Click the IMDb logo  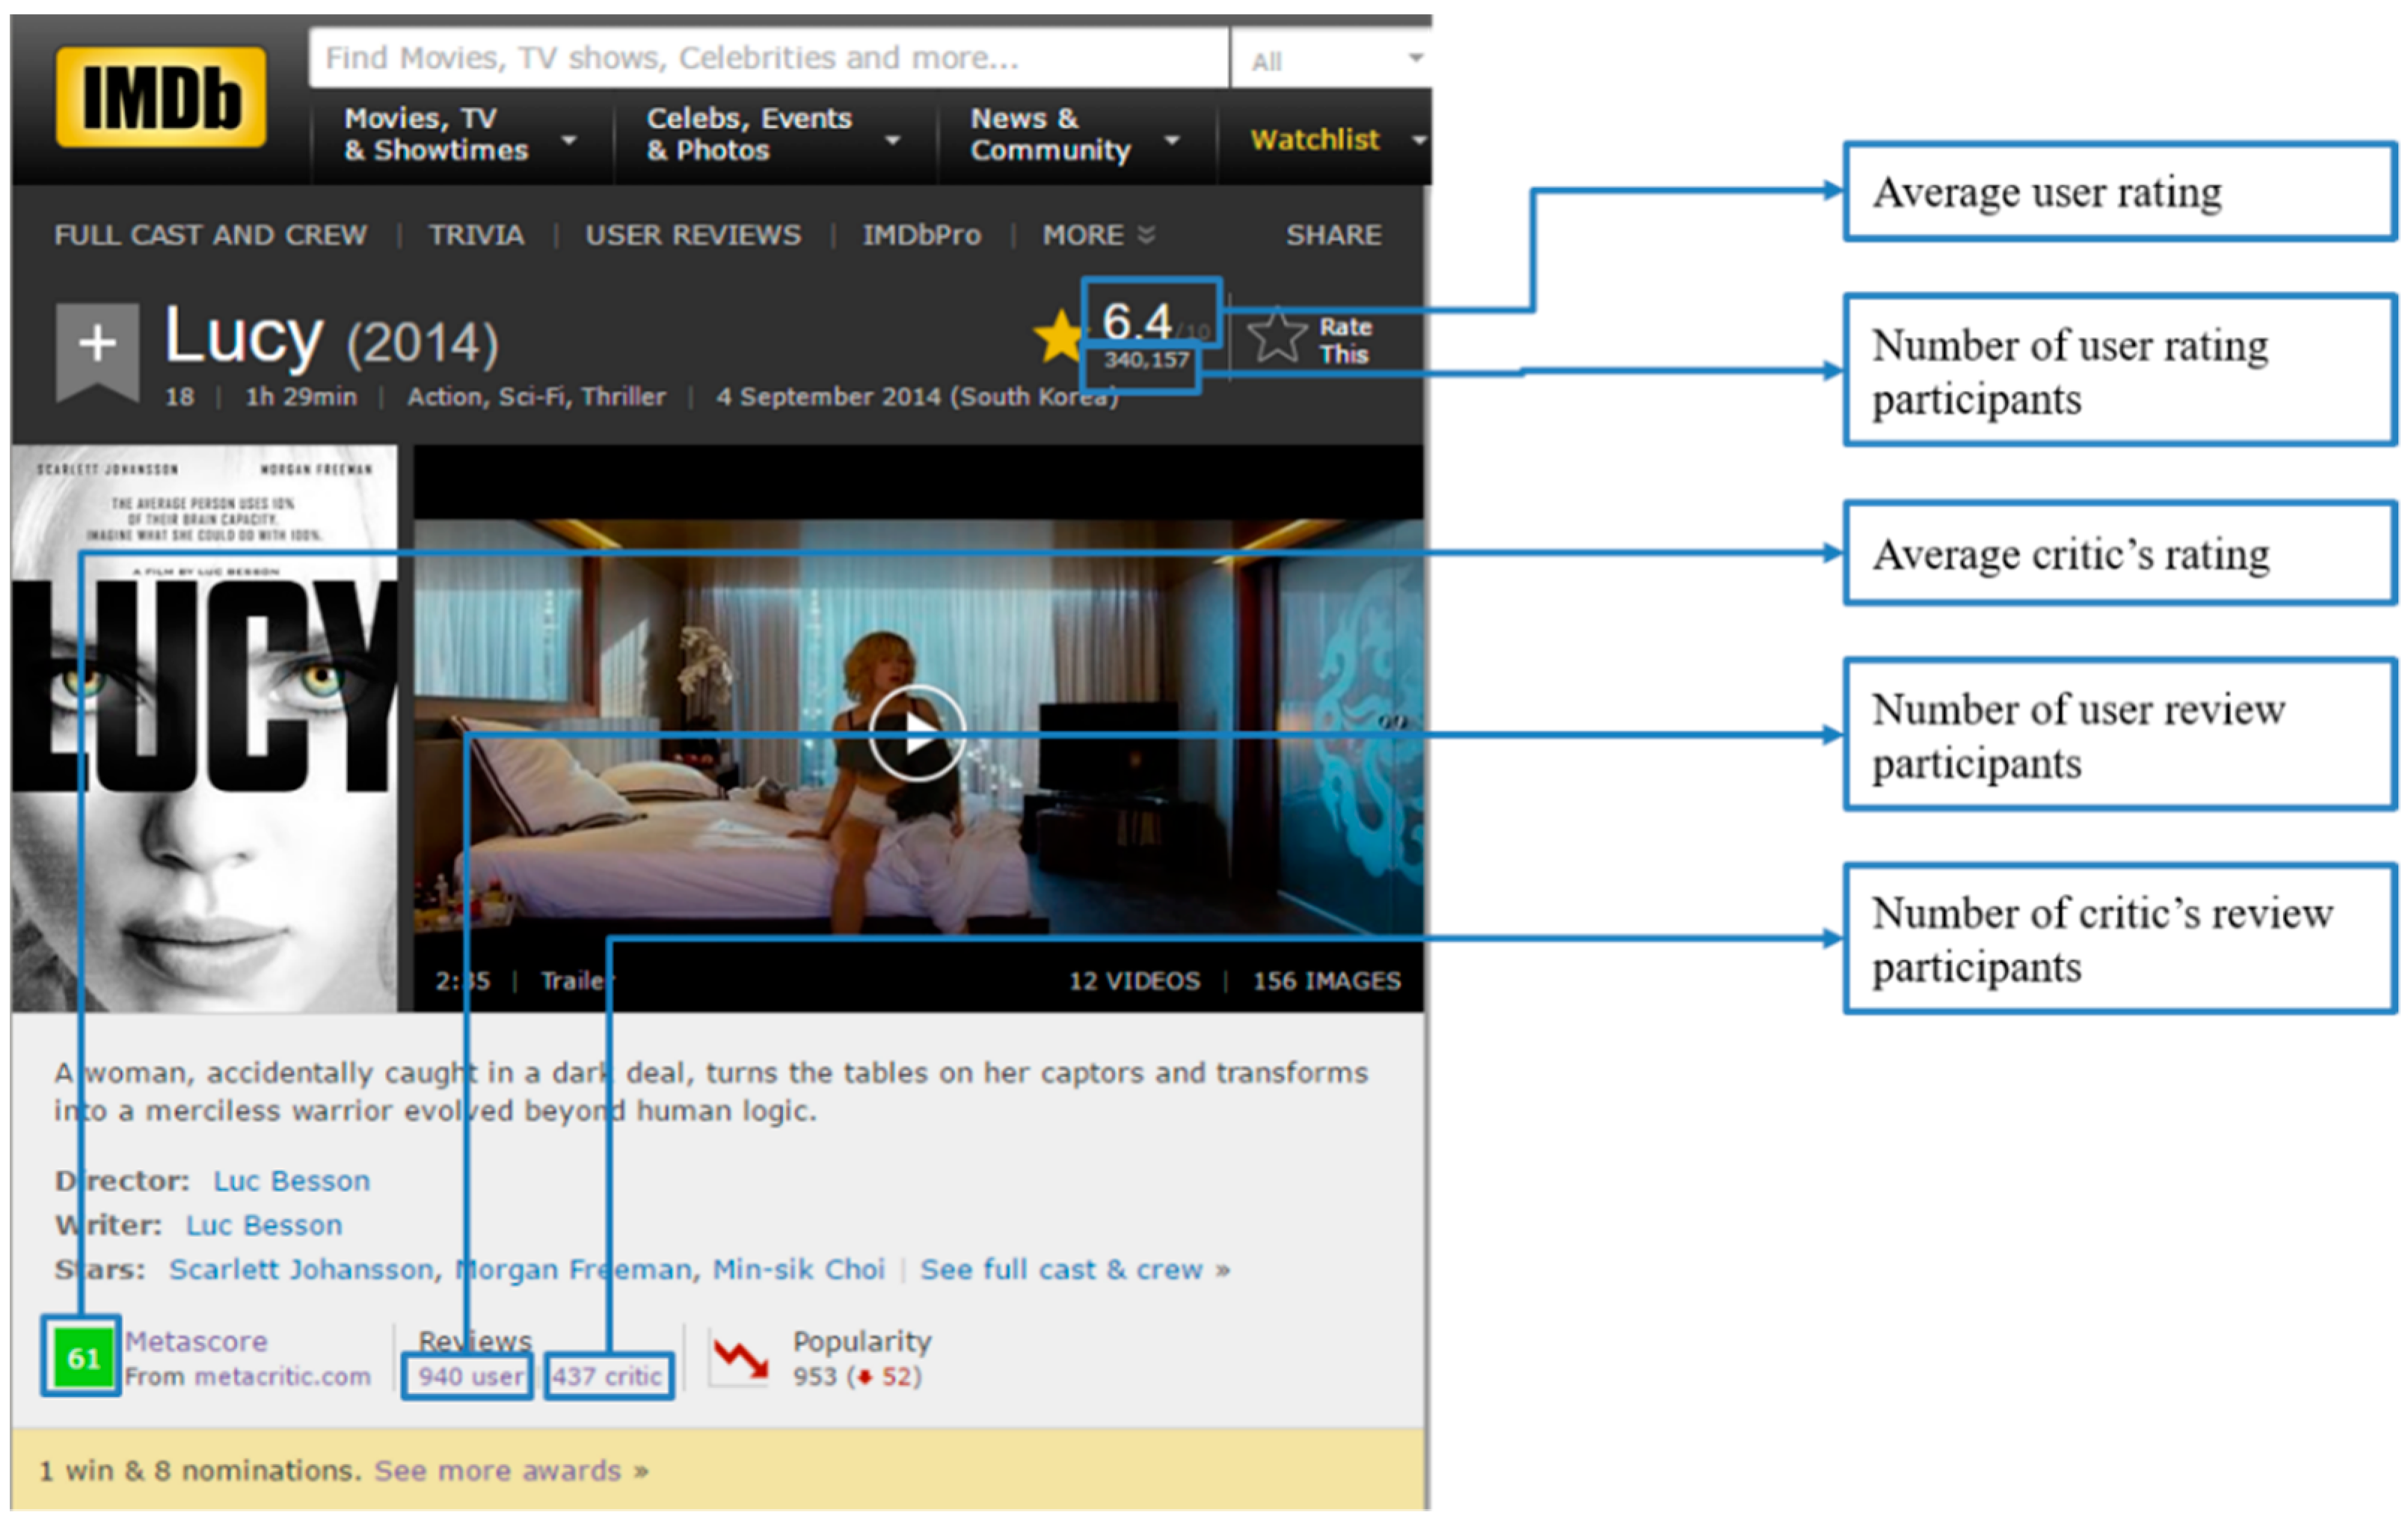tap(161, 97)
